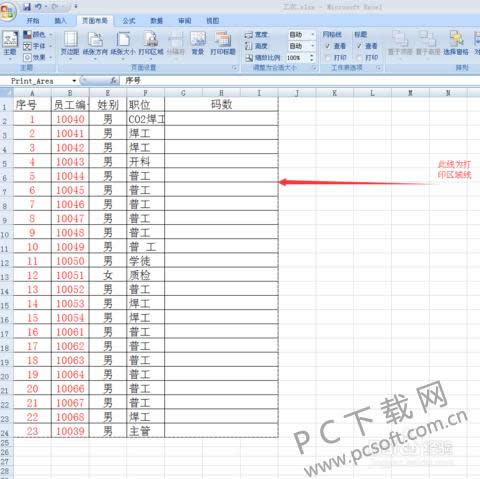
Task: Switch to the 插入 (Insert) tab
Action: point(60,21)
